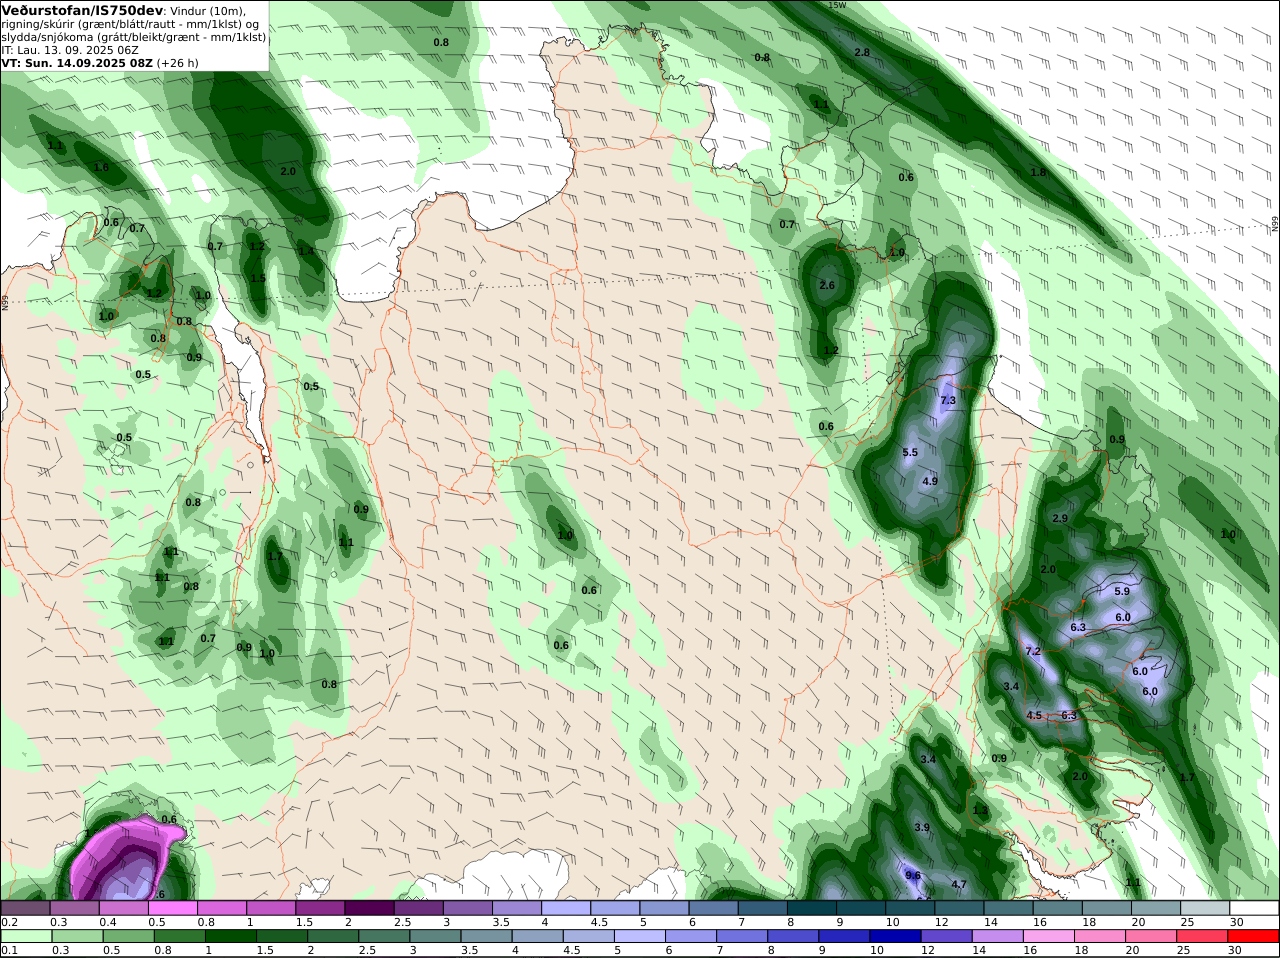The width and height of the screenshot is (1280, 958).
Task: Click the 1.8 precipitation value
Action: coord(1038,172)
